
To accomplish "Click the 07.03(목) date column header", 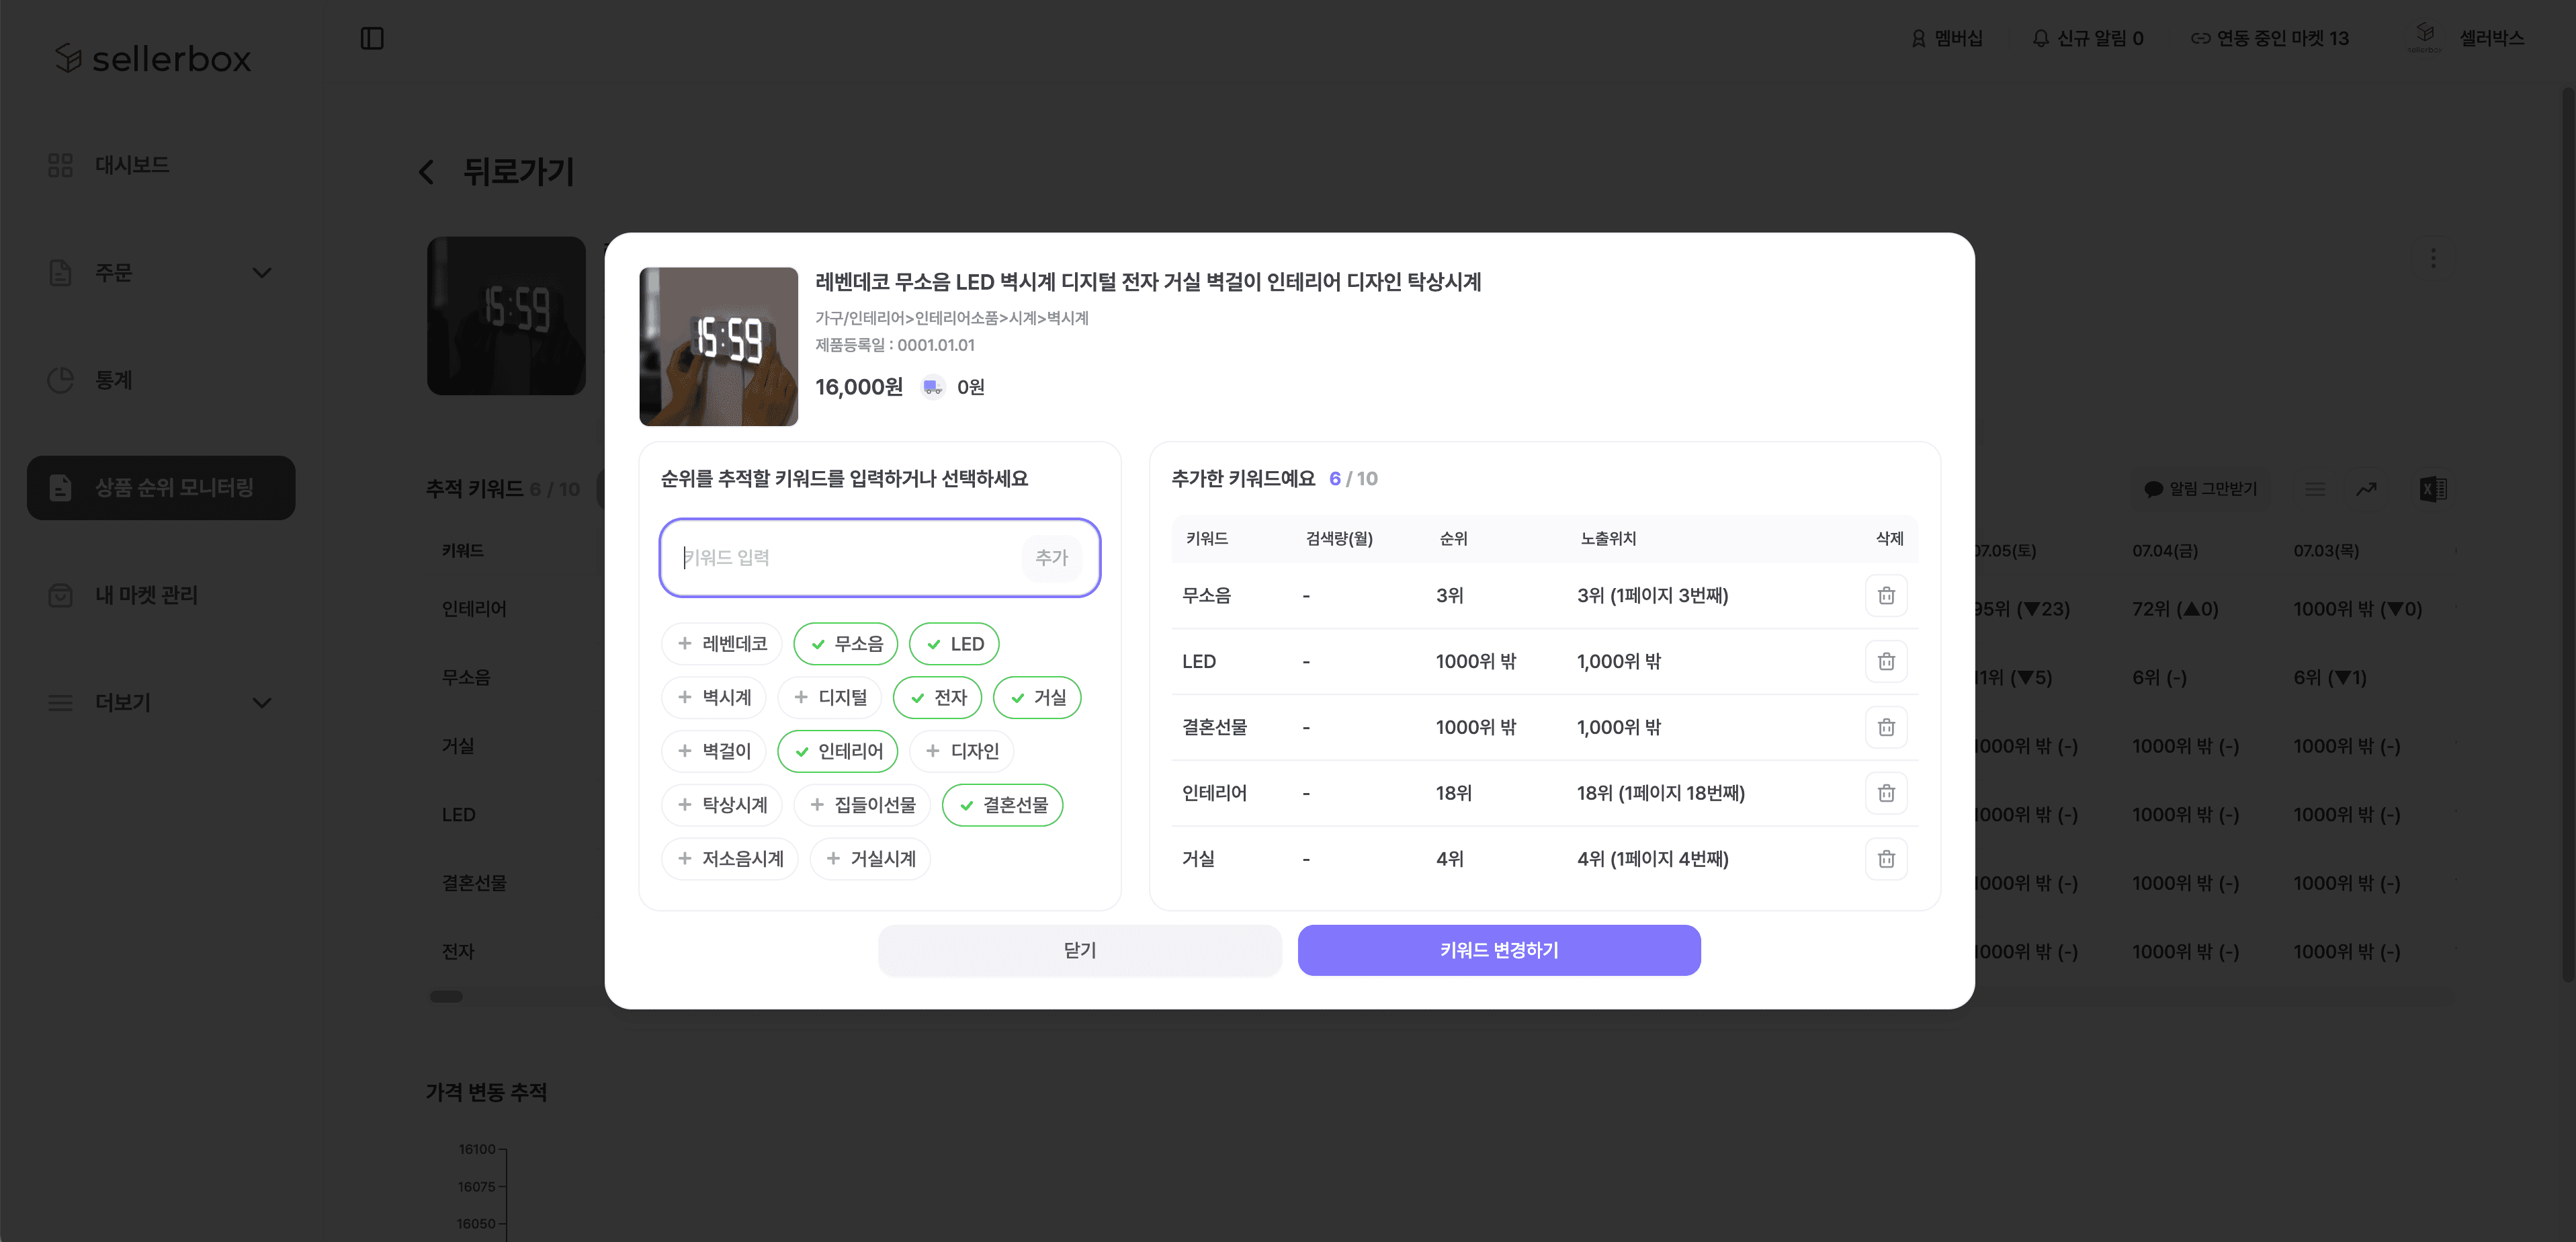I will 2326,551.
